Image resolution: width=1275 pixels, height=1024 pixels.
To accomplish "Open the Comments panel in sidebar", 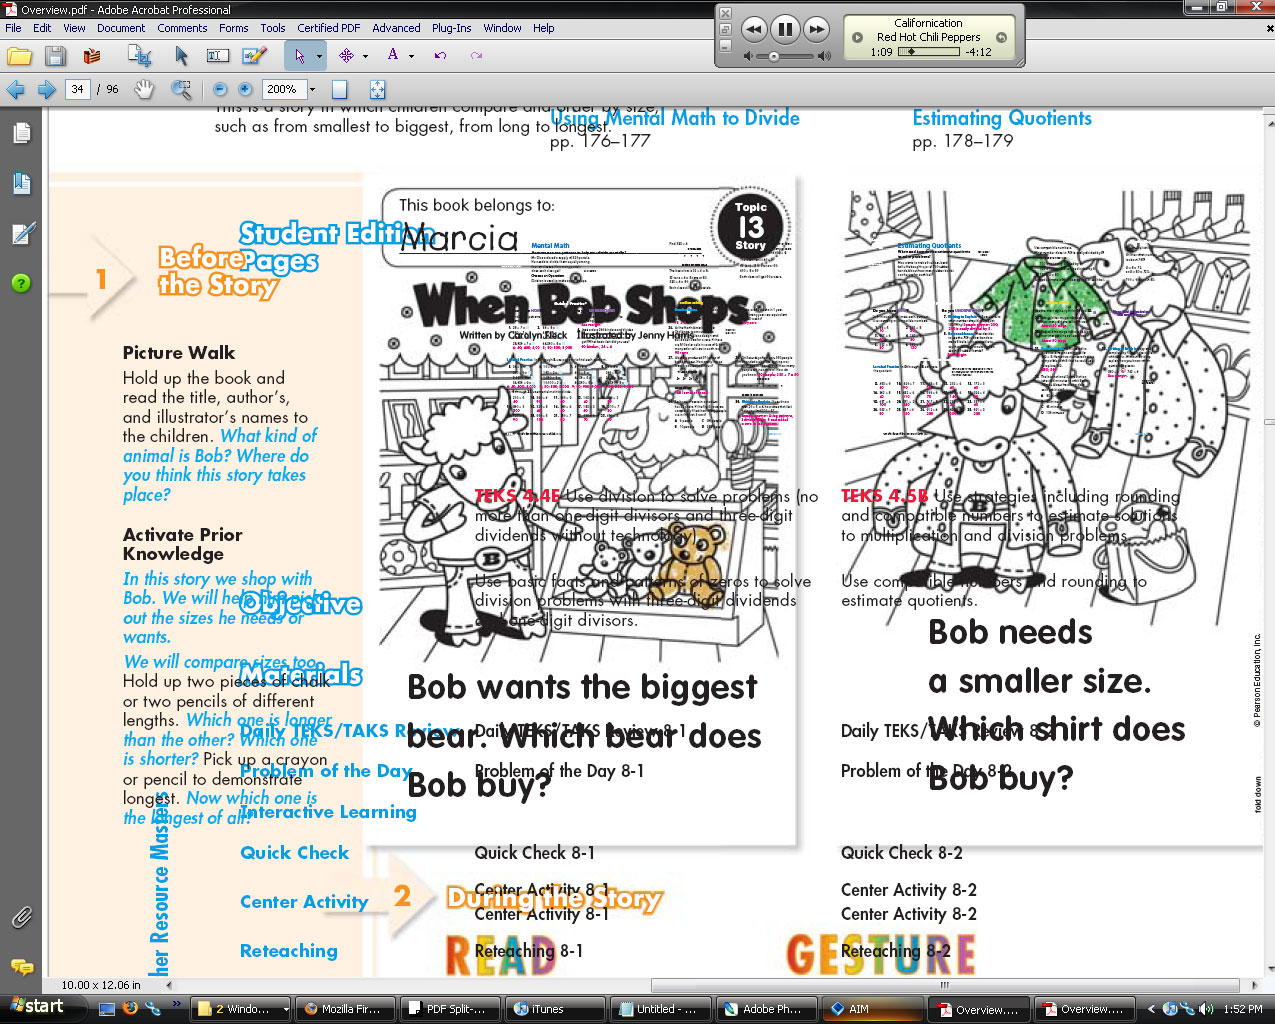I will pyautogui.click(x=21, y=966).
